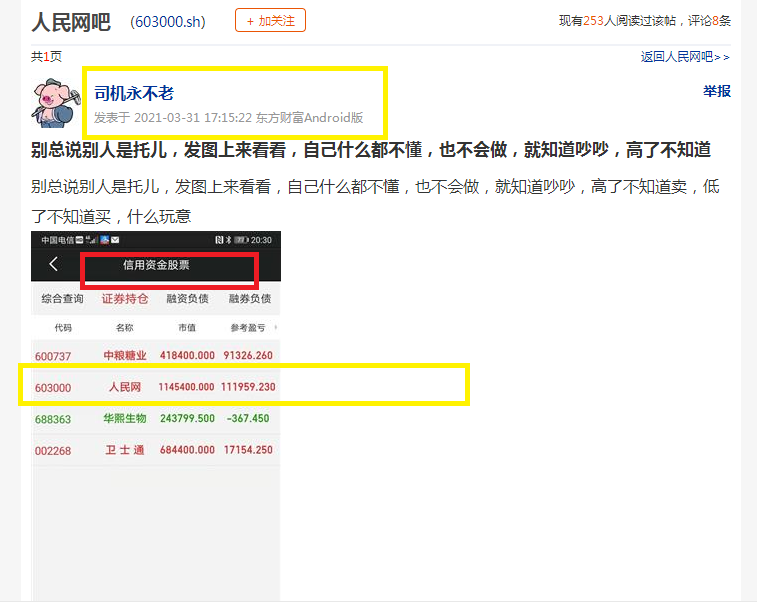Click the pig avatar image
Image resolution: width=757 pixels, height=605 pixels.
[x=55, y=103]
